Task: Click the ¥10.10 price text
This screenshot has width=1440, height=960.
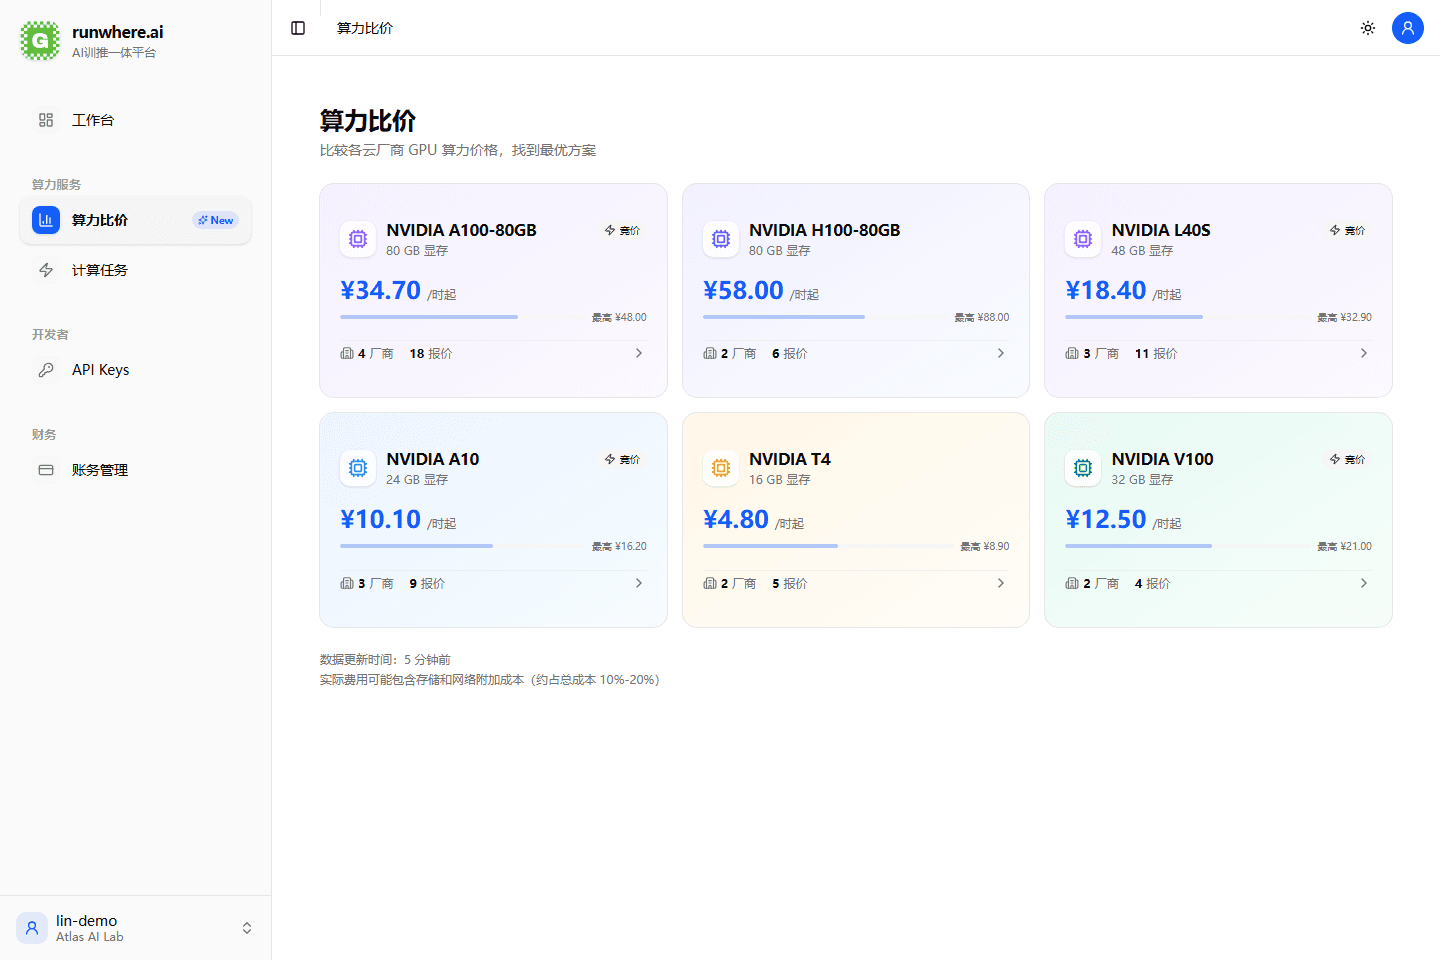Action: [381, 519]
